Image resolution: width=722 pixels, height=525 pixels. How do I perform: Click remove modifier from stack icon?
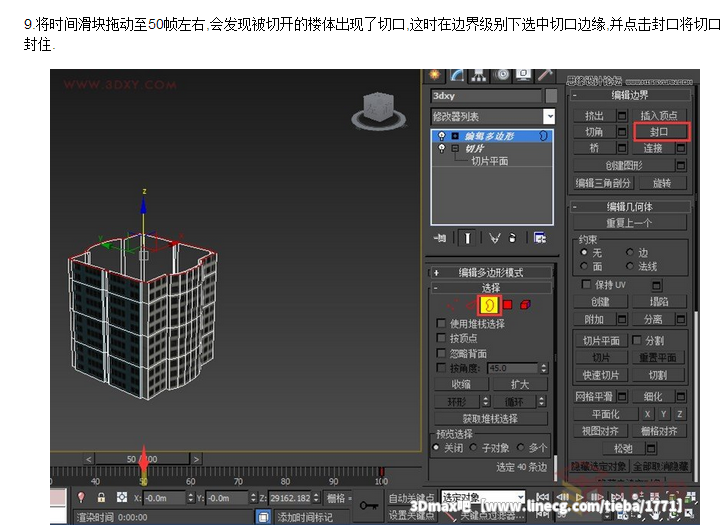[x=512, y=238]
